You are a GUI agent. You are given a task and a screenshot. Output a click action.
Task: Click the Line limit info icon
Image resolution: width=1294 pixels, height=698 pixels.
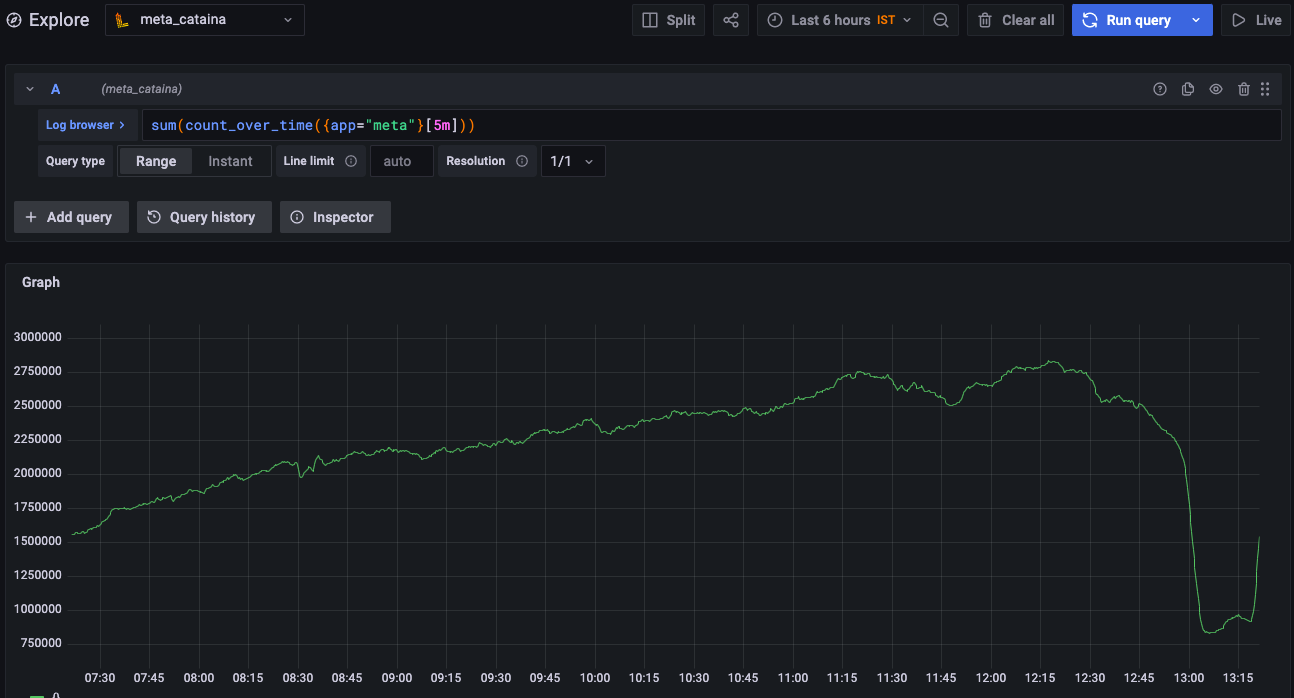click(351, 161)
